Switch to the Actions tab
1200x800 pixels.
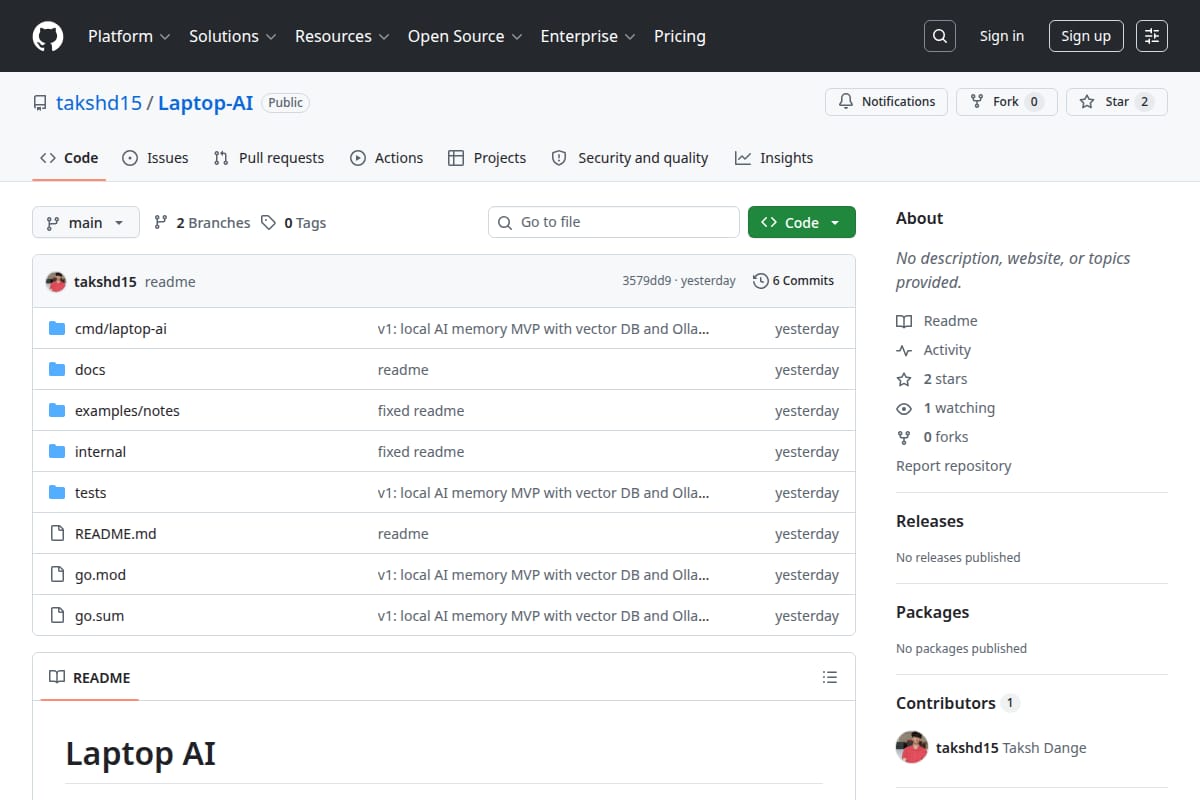pyautogui.click(x=386, y=158)
